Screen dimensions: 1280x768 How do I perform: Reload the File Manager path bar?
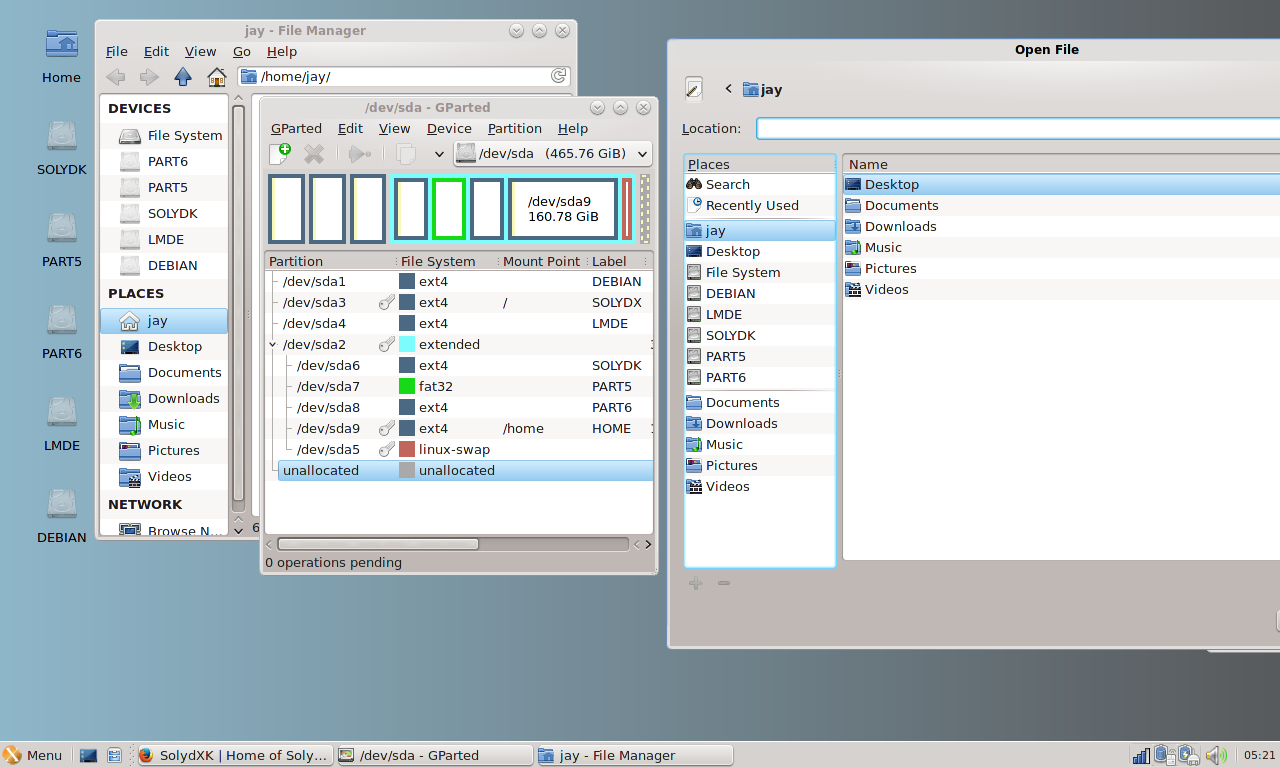(559, 77)
